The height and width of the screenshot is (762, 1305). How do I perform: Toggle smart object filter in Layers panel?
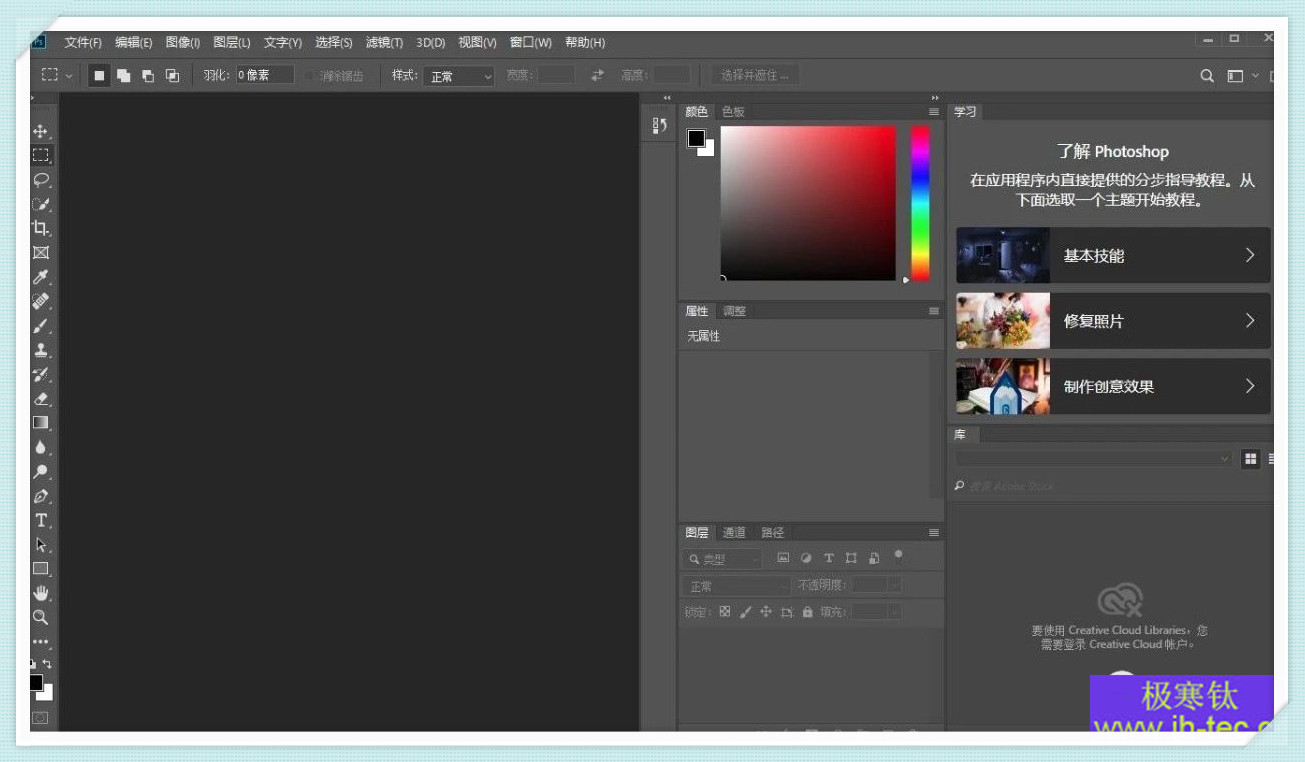click(x=874, y=558)
